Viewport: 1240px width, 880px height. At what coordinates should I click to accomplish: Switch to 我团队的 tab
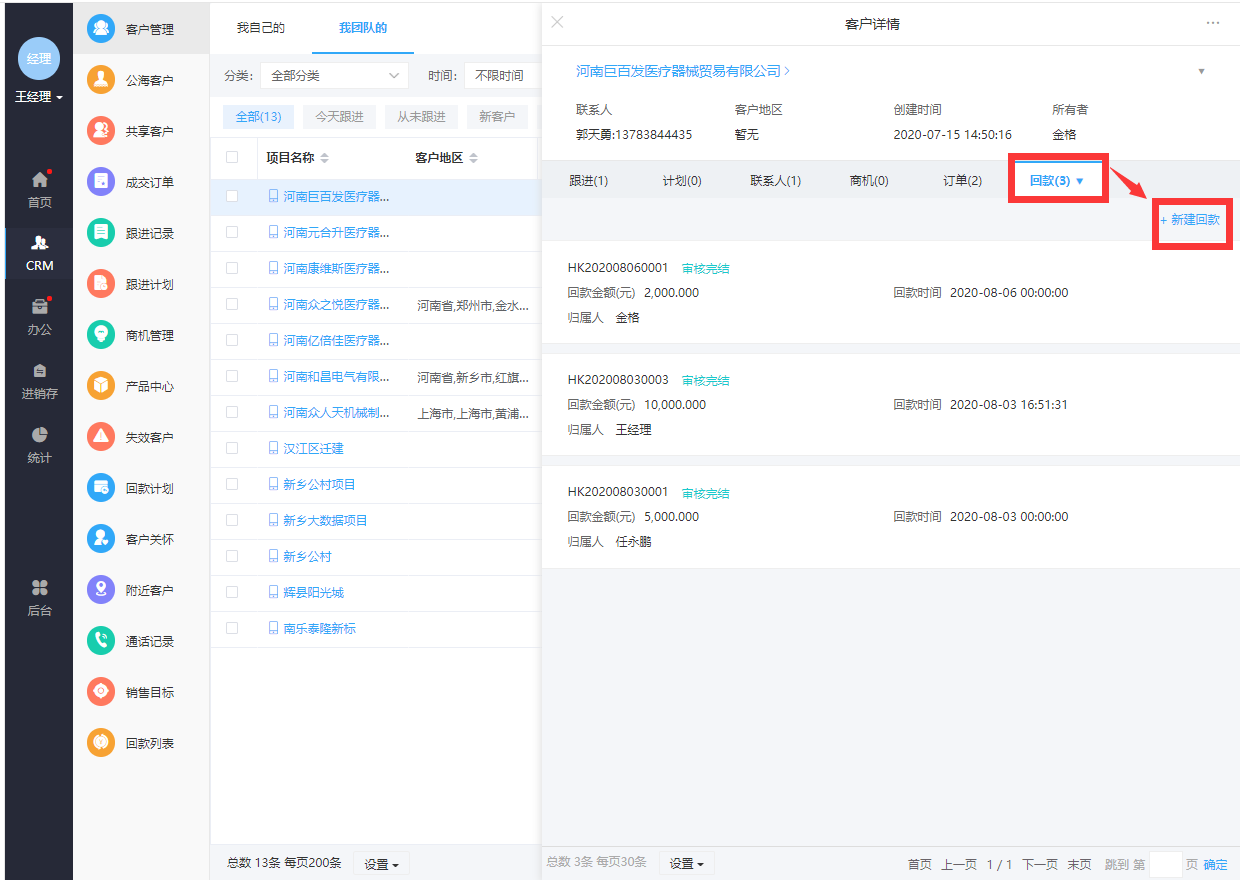point(363,28)
